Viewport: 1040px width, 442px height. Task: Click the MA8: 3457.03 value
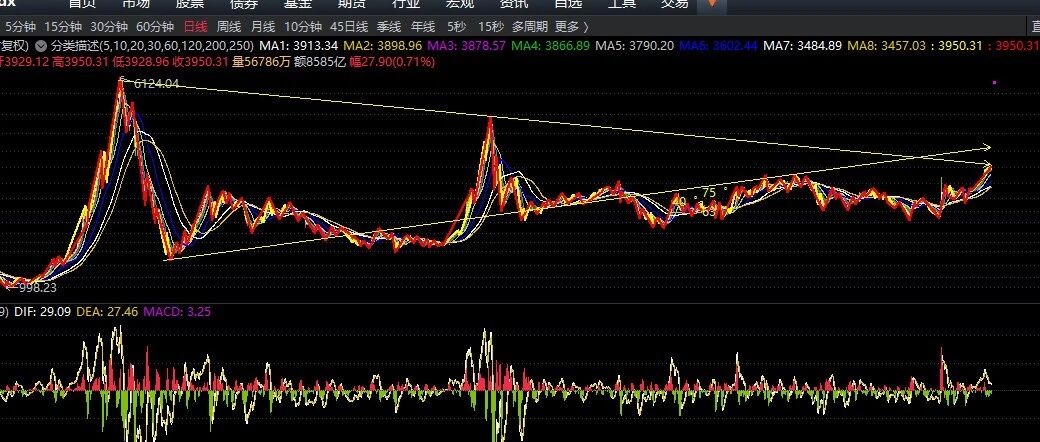[887, 46]
